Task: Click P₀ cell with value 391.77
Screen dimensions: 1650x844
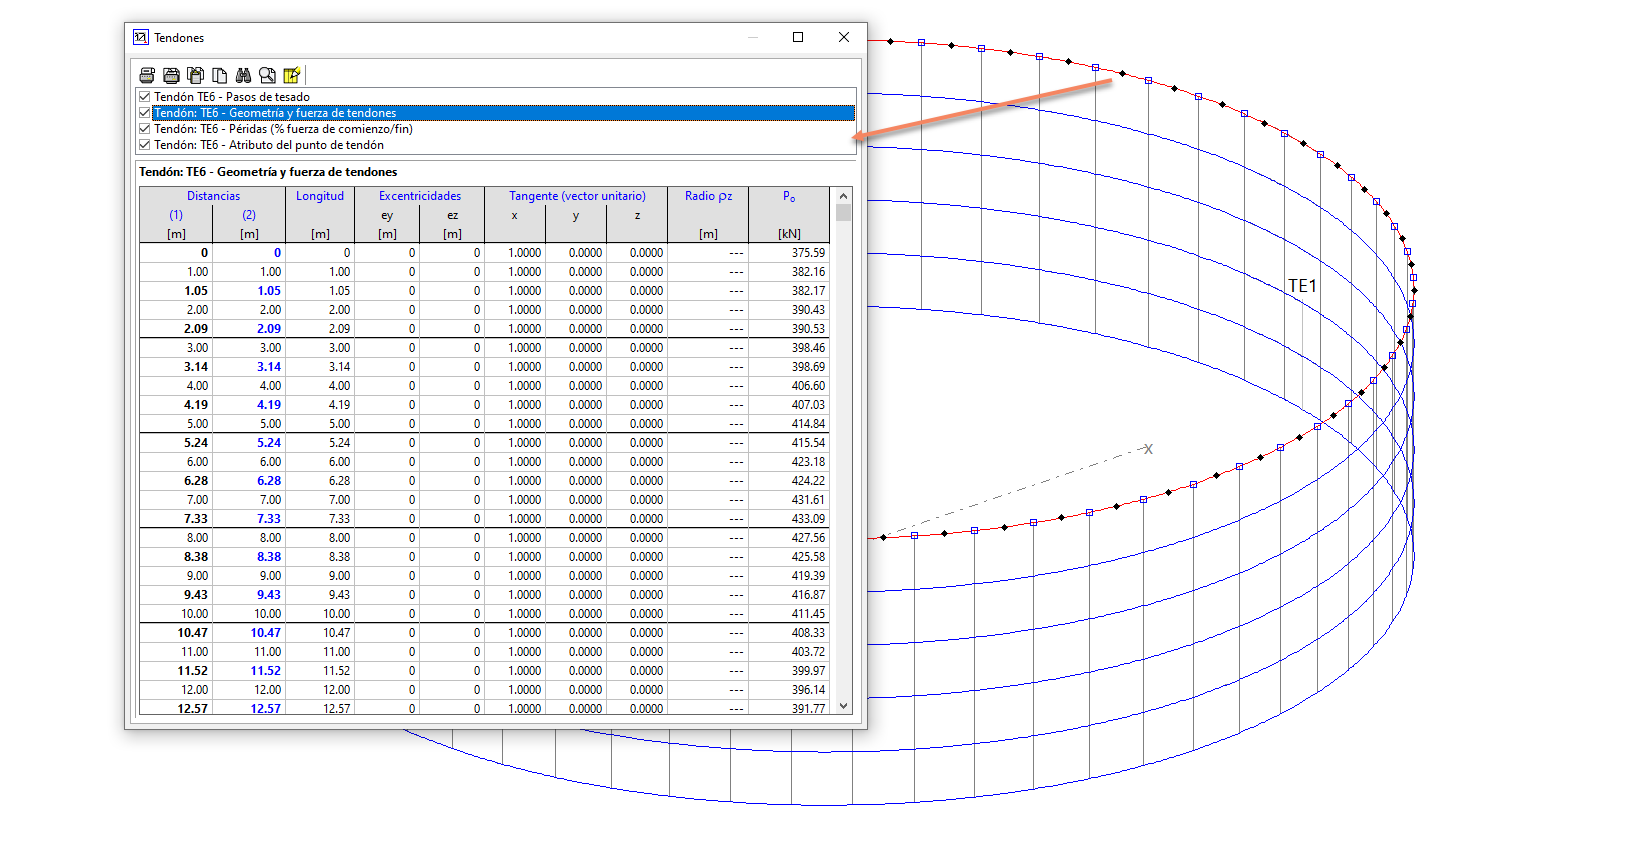Action: [x=789, y=709]
